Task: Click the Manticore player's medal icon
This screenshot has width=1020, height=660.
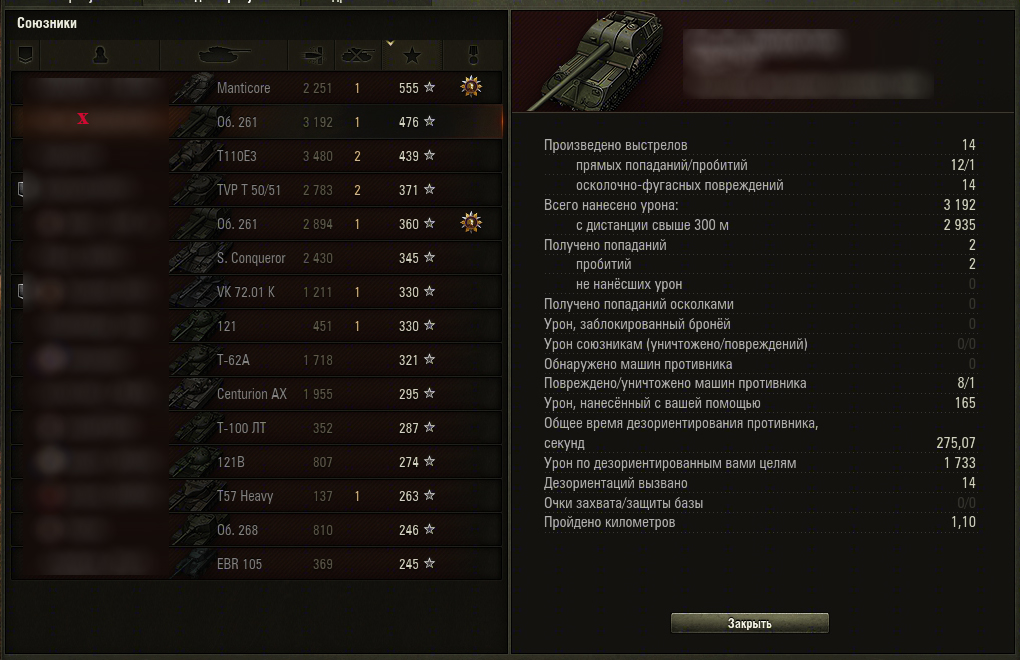Action: click(x=471, y=86)
